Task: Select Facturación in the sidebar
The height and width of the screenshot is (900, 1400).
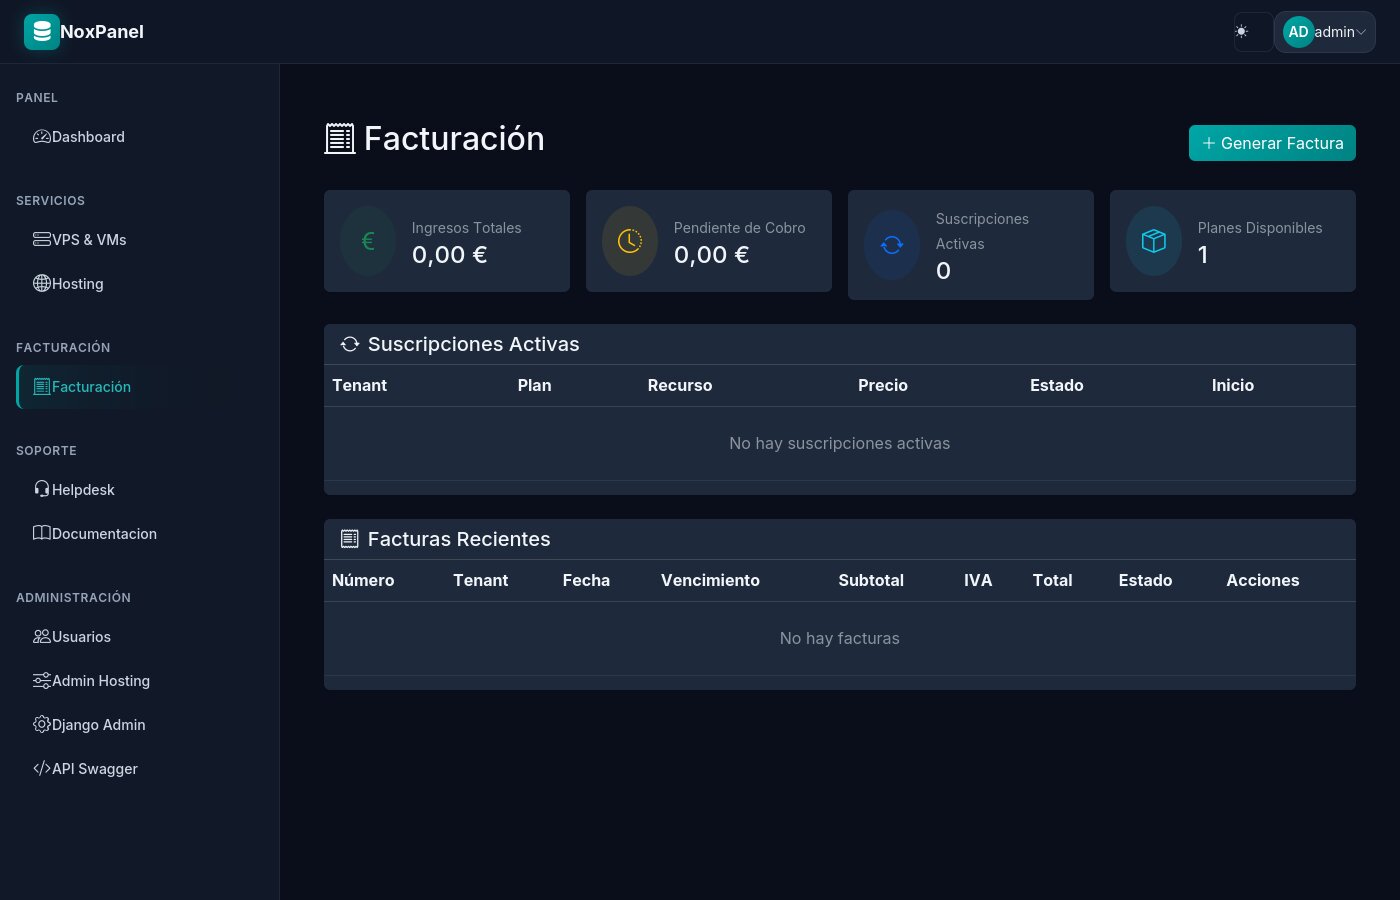Action: click(x=91, y=387)
